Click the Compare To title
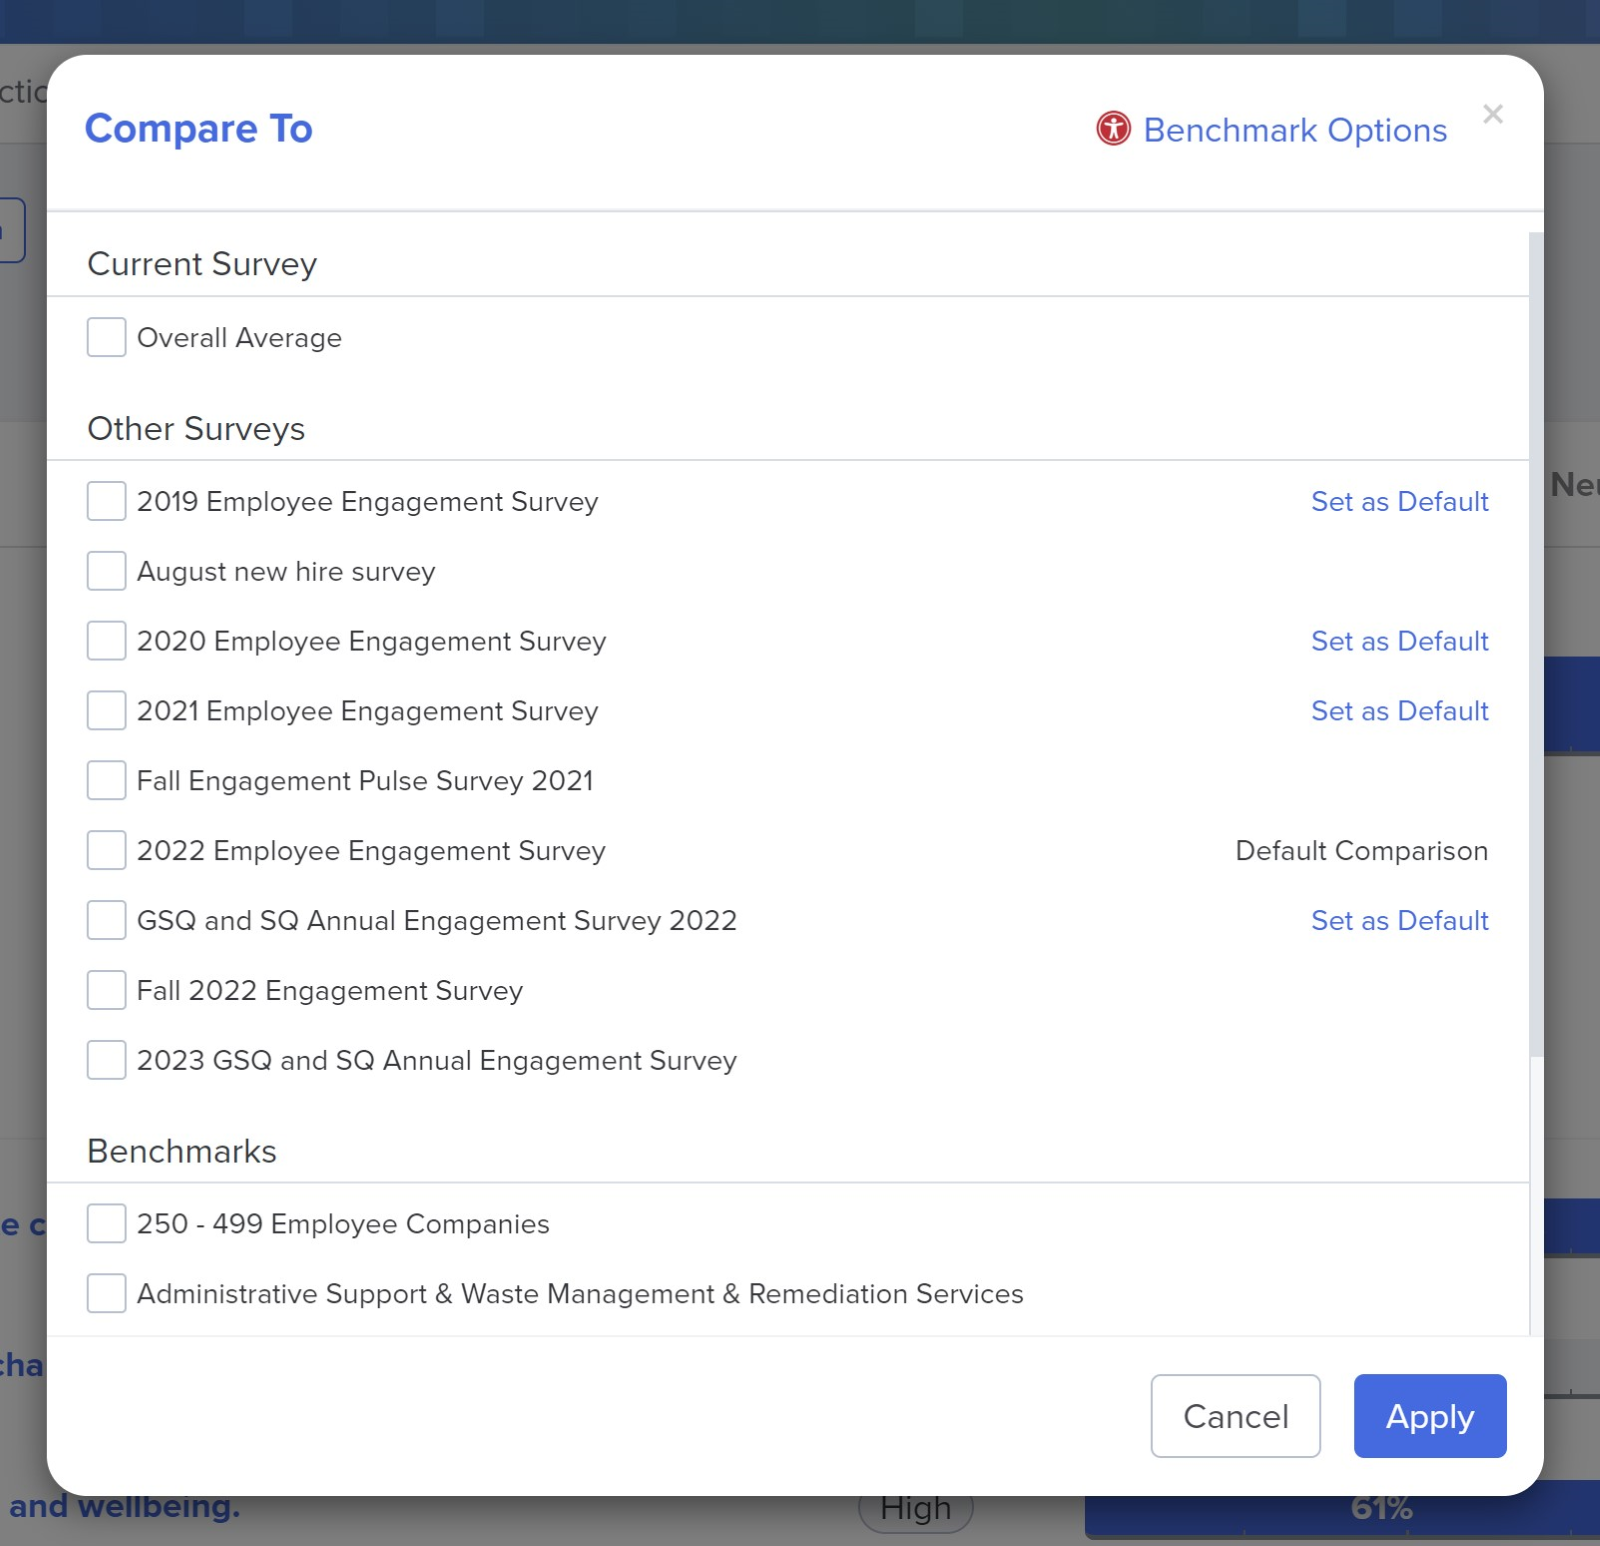The height and width of the screenshot is (1546, 1600). [x=199, y=129]
